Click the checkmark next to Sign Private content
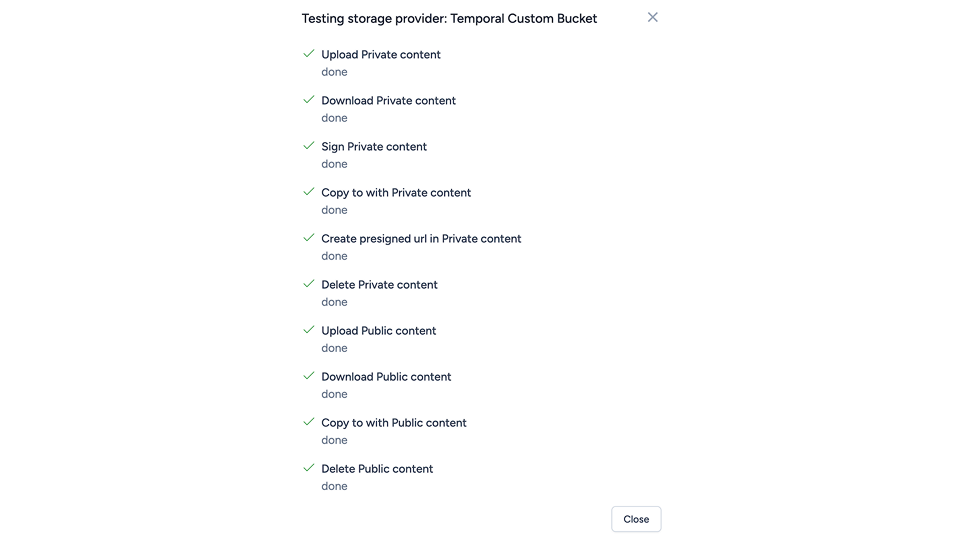Screen dimensions: 960x540 click(x=309, y=146)
